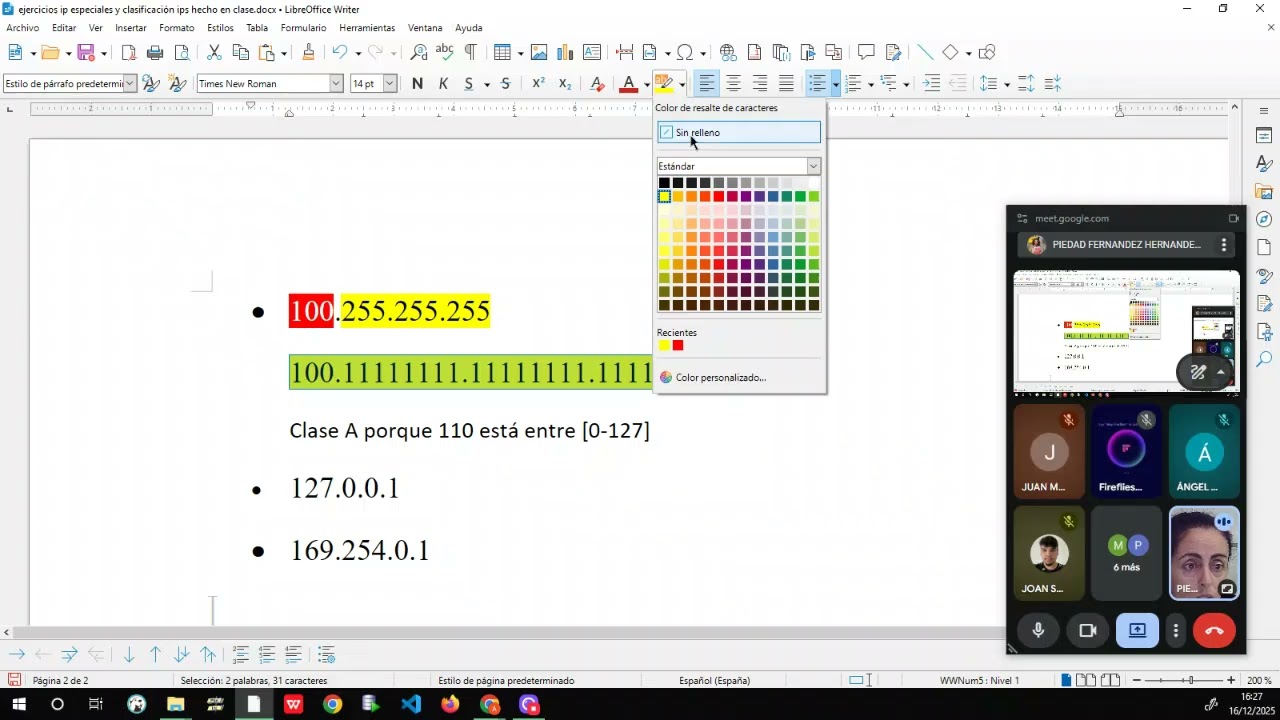Open the Herramientas menu
The image size is (1280, 720).
(367, 28)
